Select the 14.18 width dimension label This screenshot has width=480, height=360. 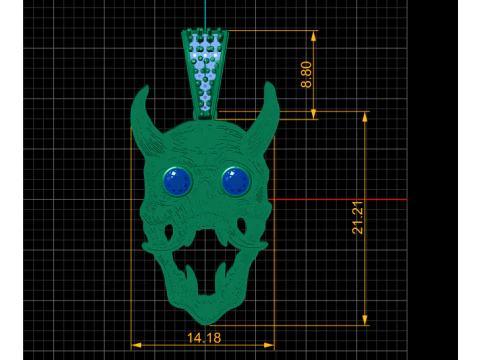click(x=204, y=338)
